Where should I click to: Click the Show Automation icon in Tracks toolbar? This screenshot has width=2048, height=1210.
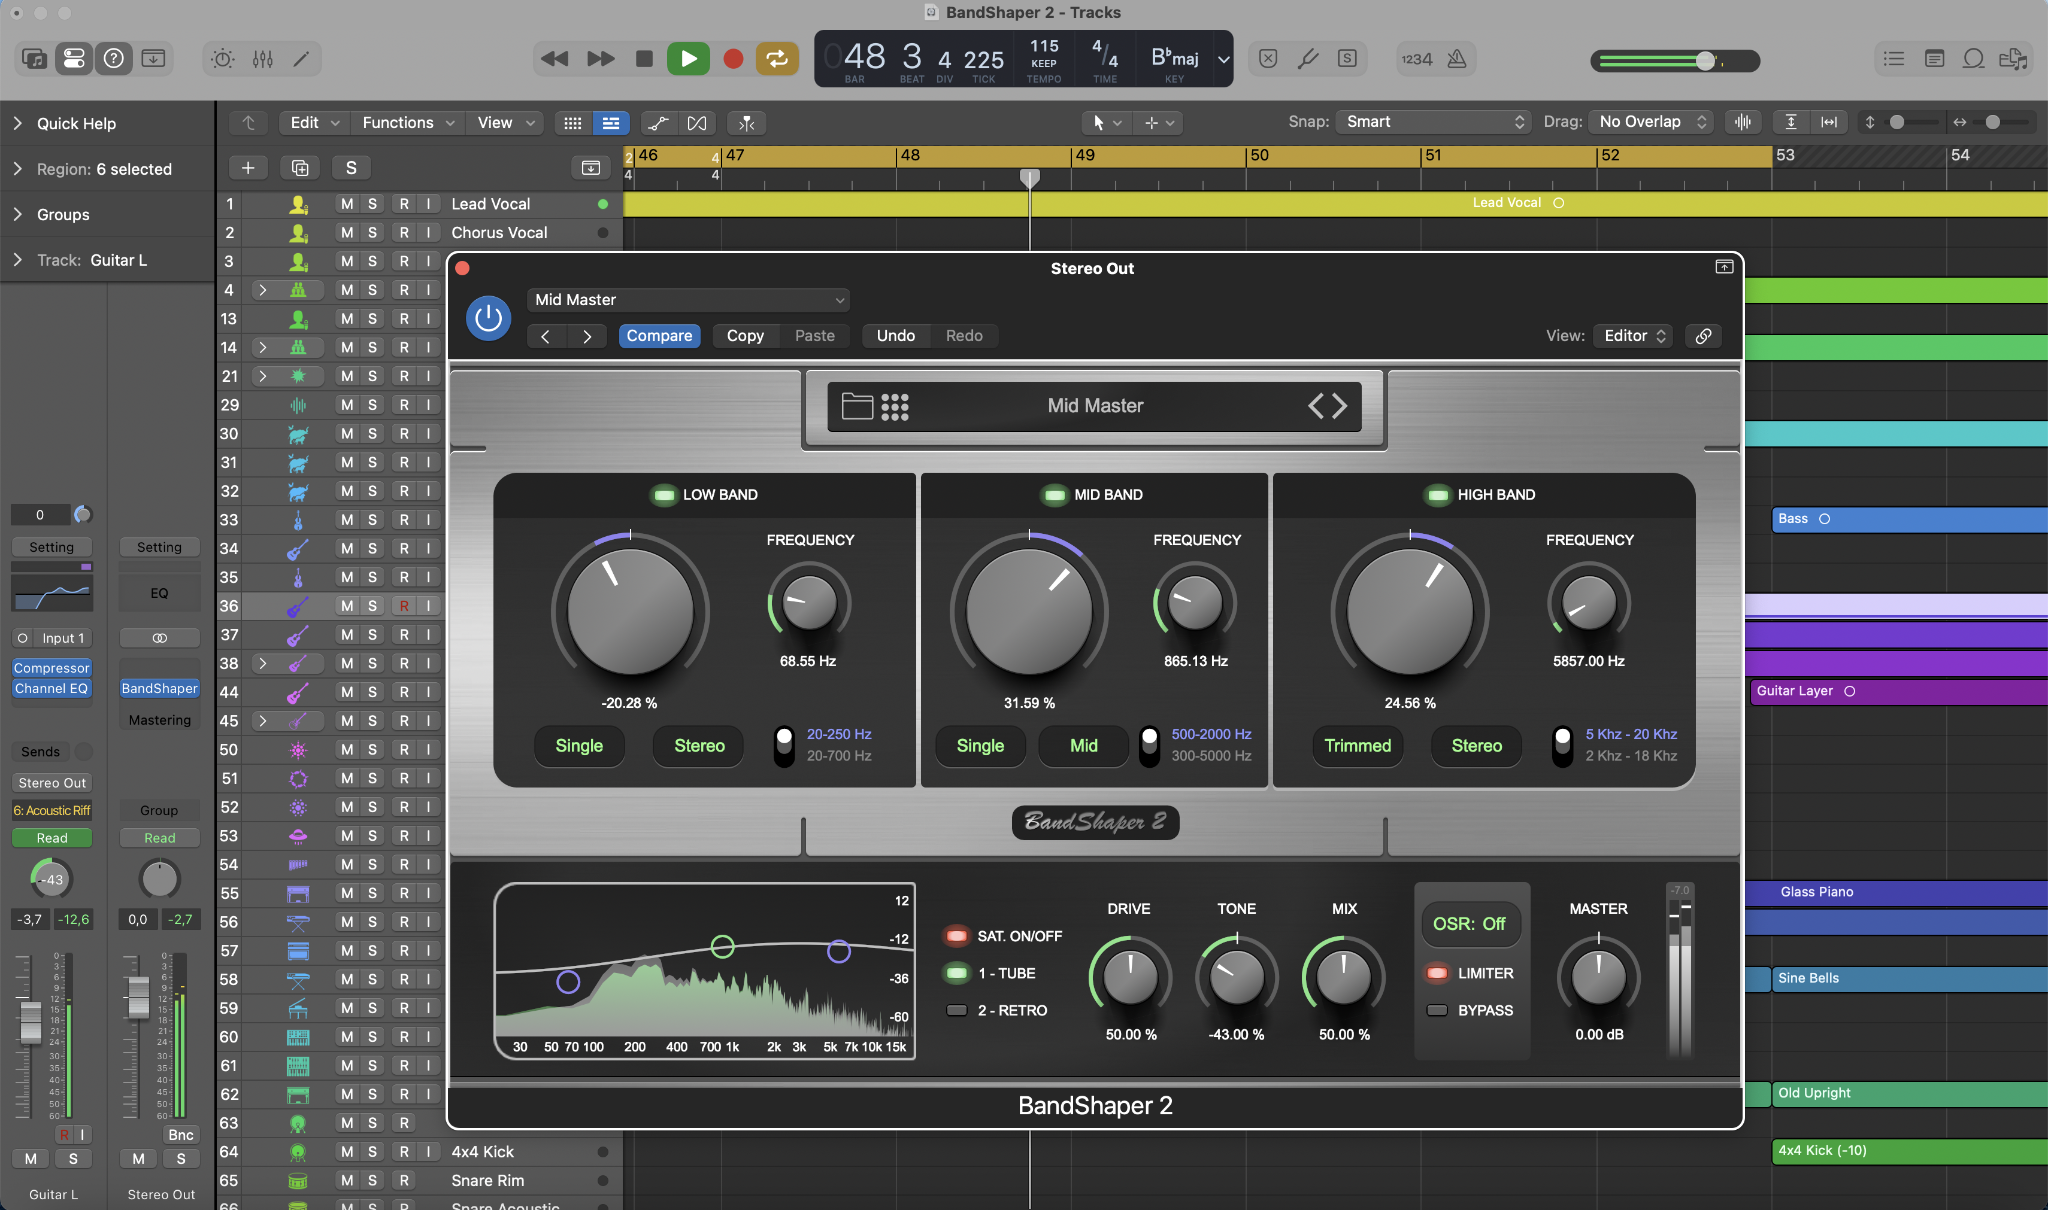click(658, 123)
